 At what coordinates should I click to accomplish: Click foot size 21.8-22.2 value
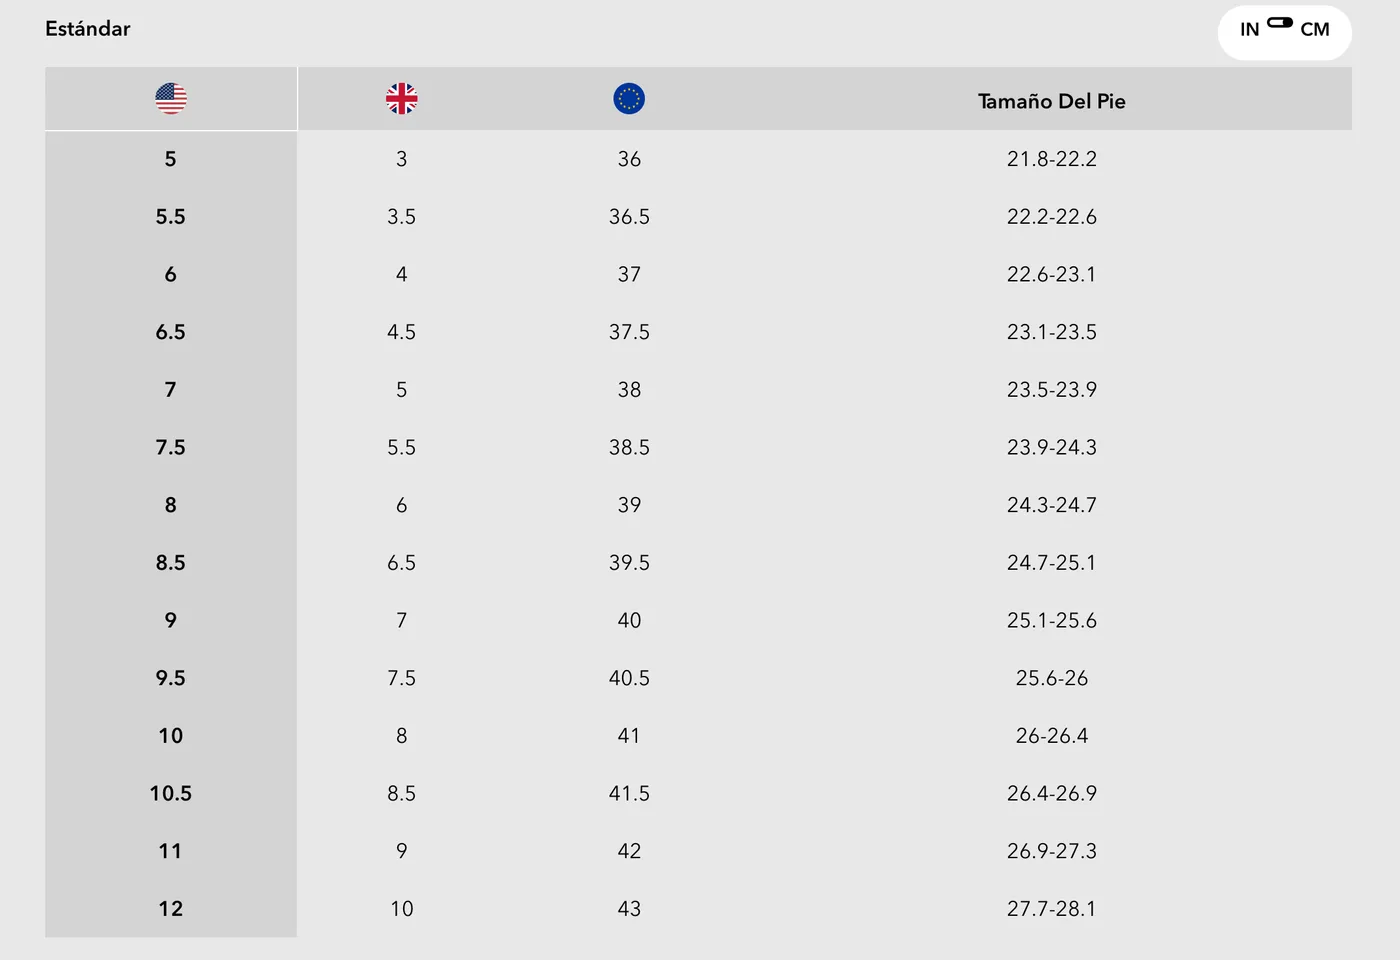tap(1052, 159)
